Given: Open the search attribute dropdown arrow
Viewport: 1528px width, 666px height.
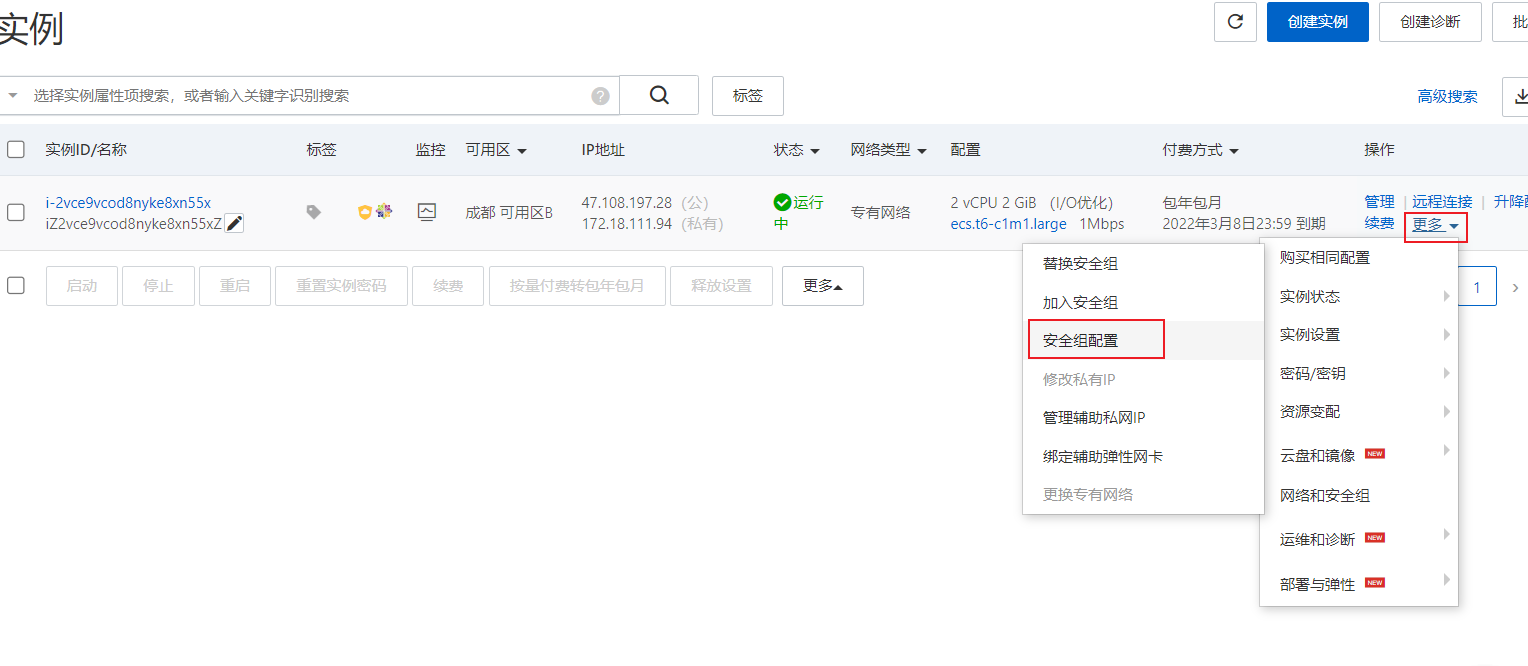Looking at the screenshot, I should click(x=13, y=95).
